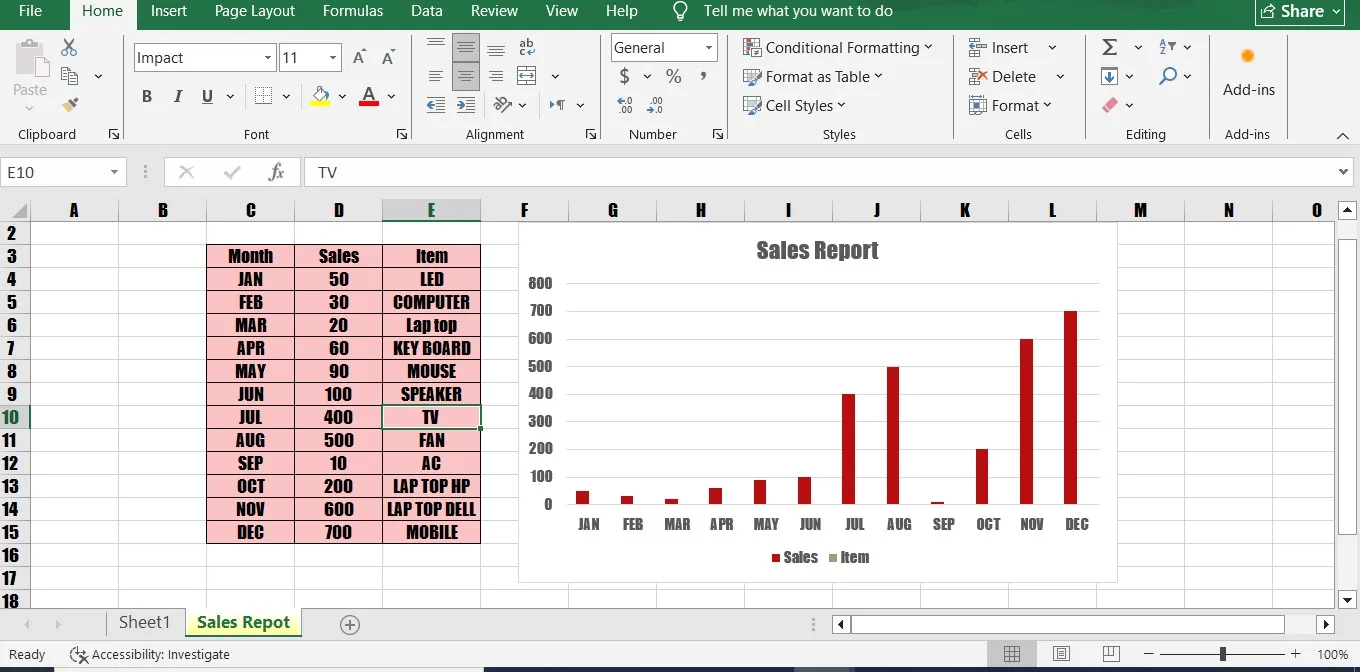
Task: Toggle Center horizontal alignment
Action: (x=465, y=76)
